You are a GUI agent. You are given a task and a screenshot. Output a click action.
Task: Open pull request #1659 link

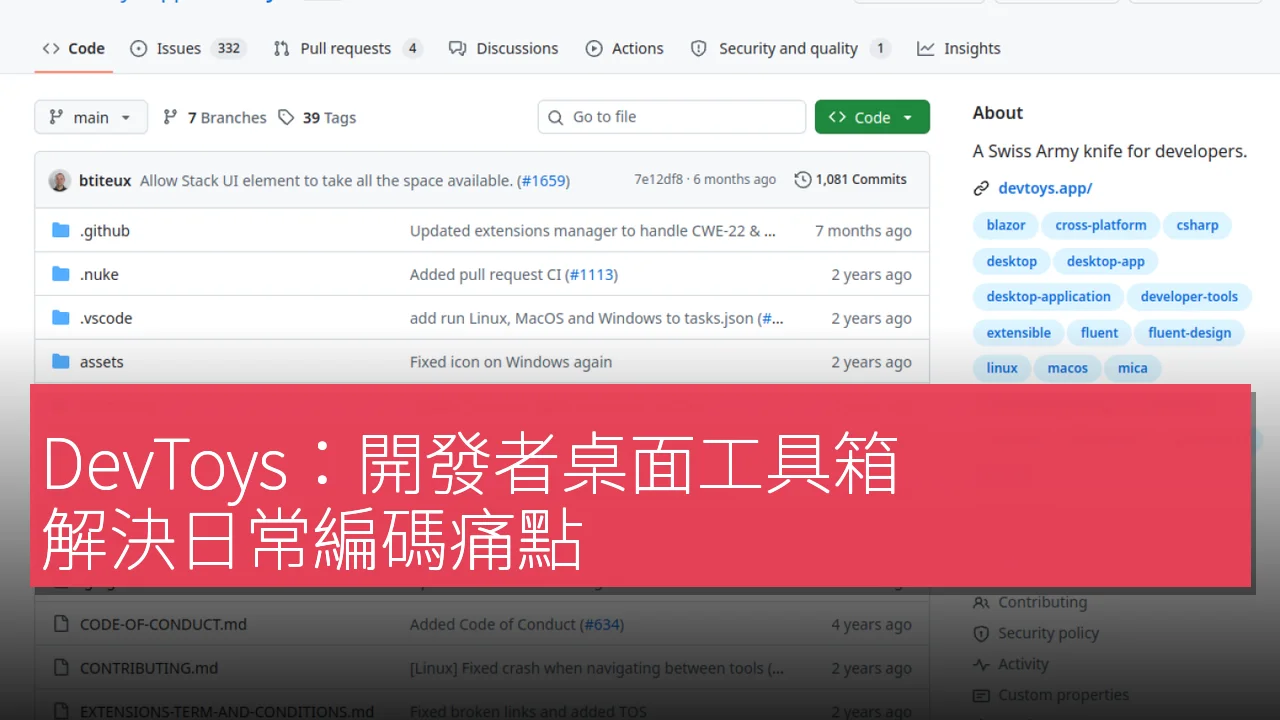point(543,180)
